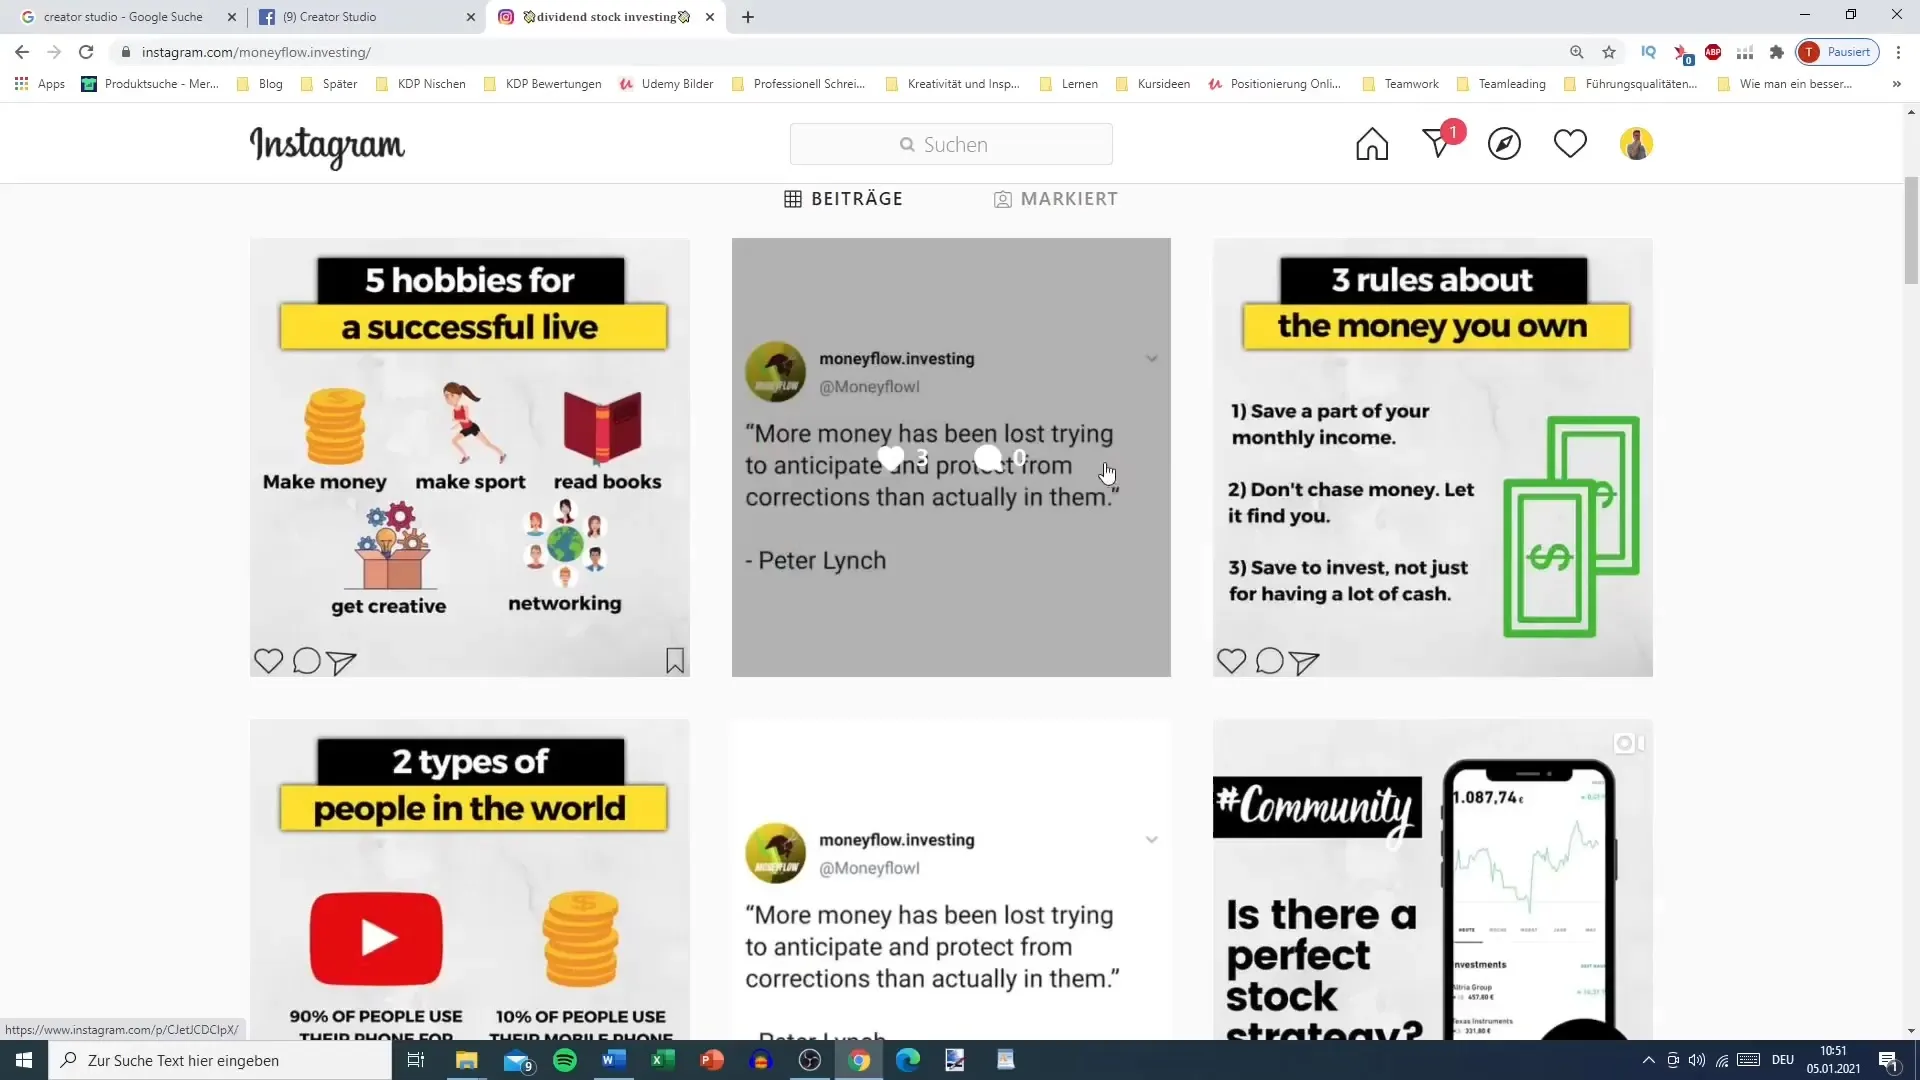Open the Chrome extensions puzzle icon
The height and width of the screenshot is (1080, 1920).
coord(1777,52)
